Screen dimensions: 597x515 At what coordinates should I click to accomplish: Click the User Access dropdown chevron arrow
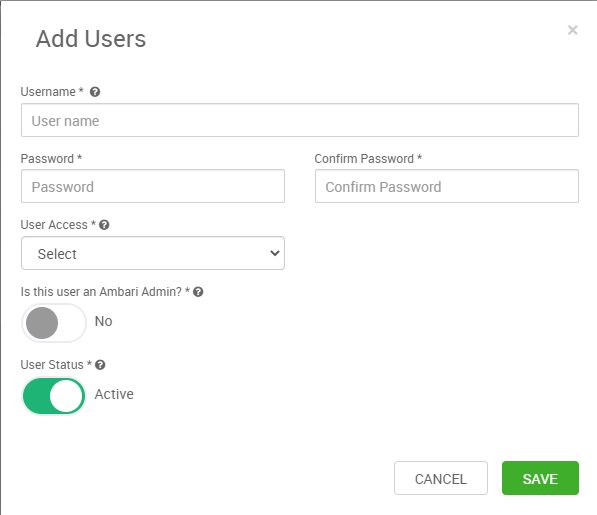275,253
